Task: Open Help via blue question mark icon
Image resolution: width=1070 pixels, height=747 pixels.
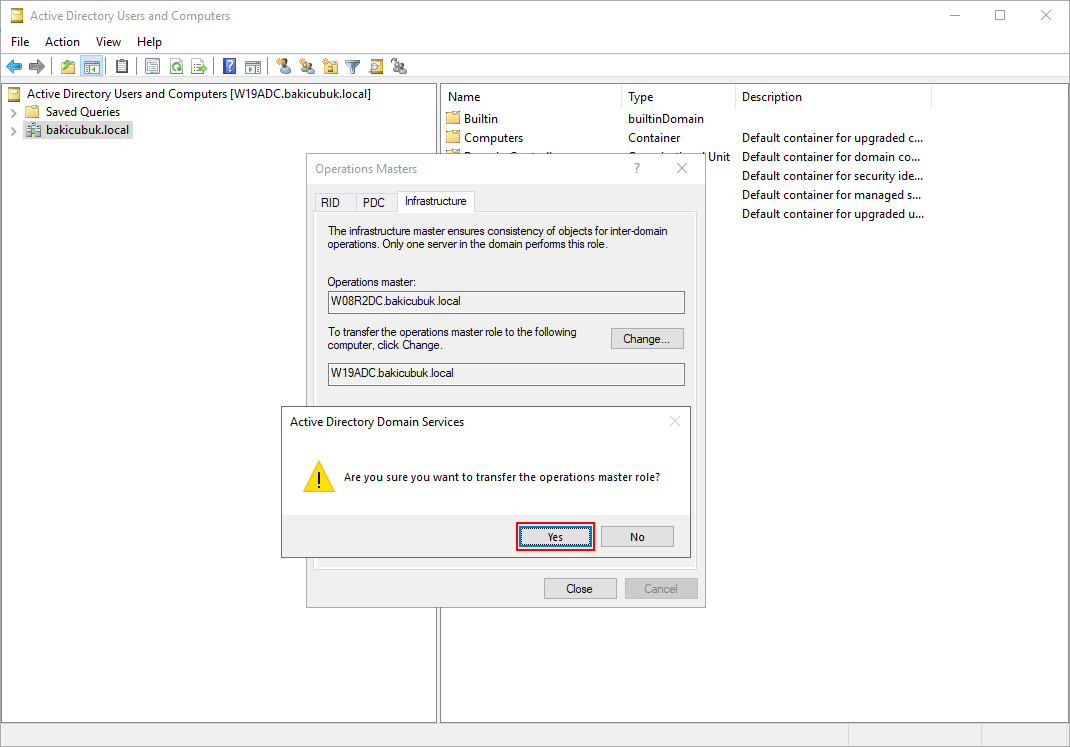Action: 230,67
